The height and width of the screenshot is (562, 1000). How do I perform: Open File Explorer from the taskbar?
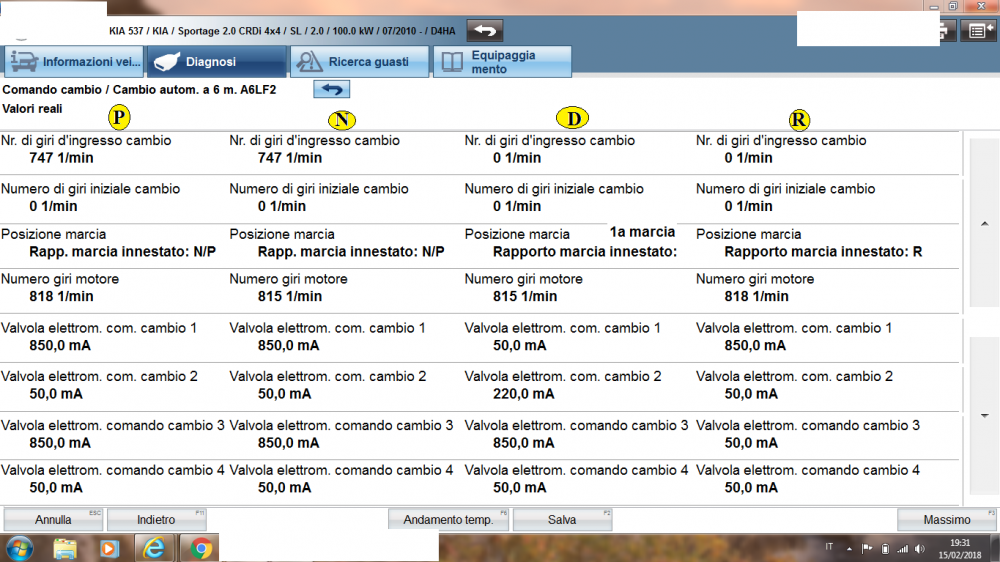click(65, 549)
